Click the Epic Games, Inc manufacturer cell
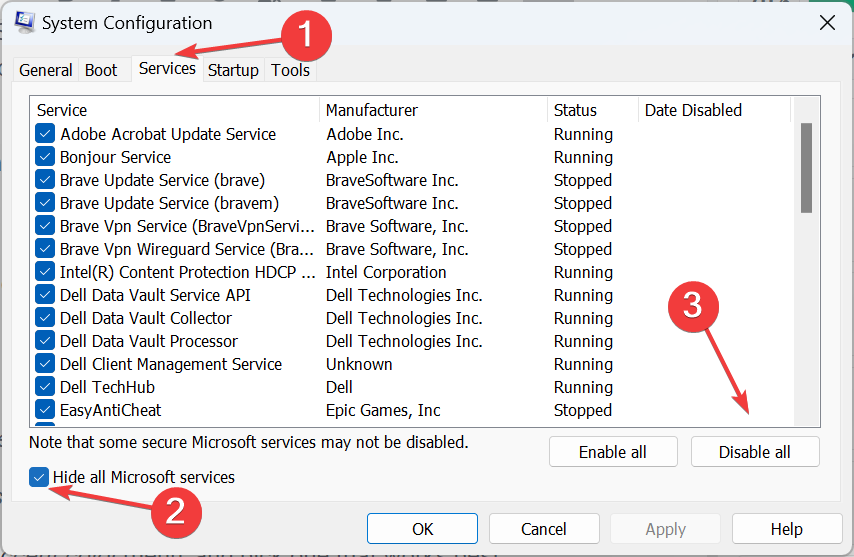The width and height of the screenshot is (854, 557). 383,410
